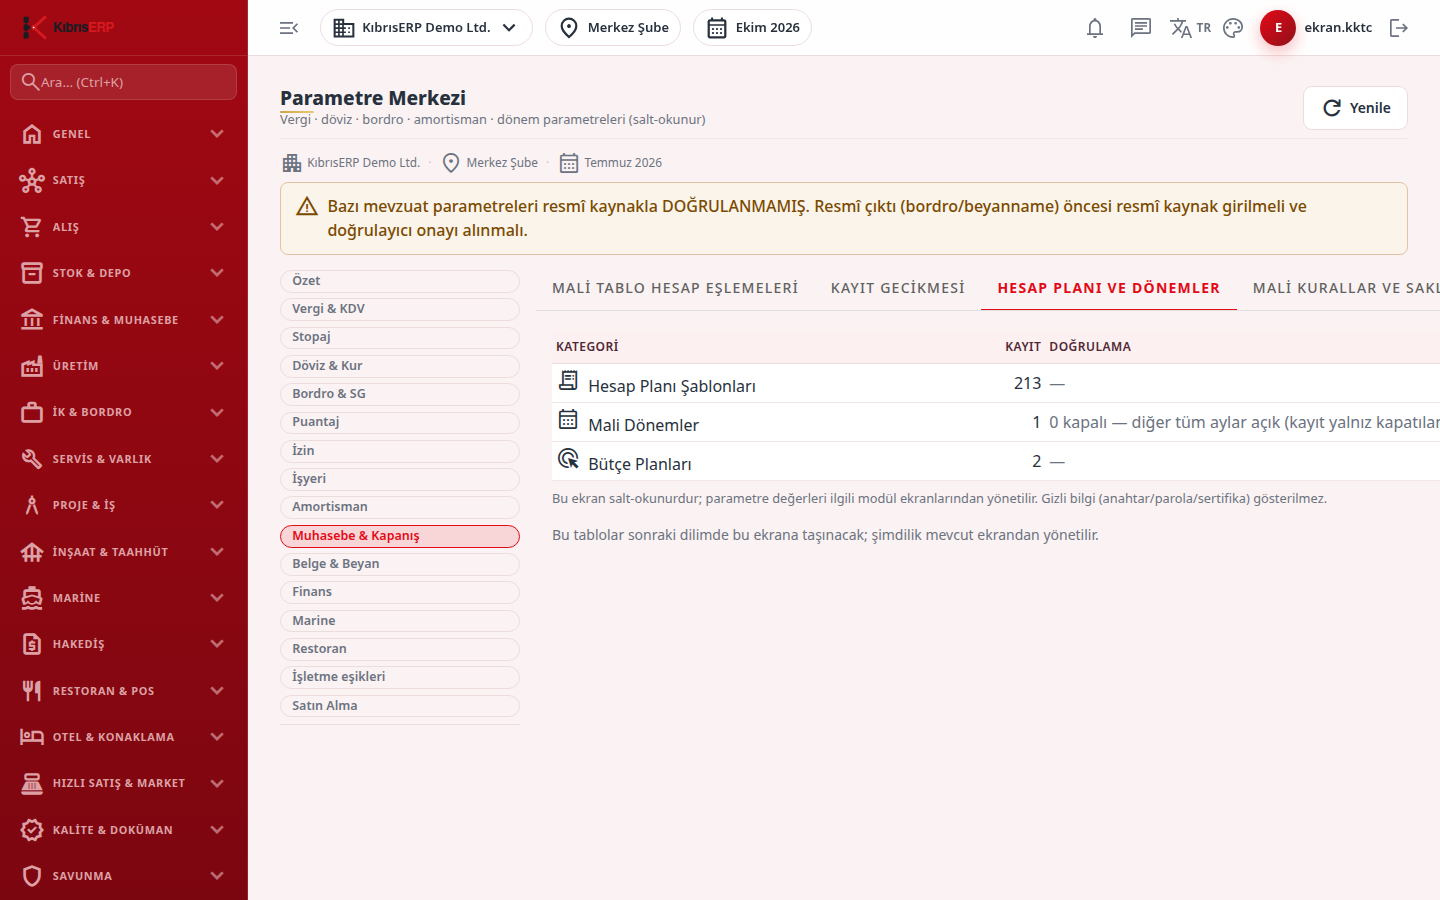The width and height of the screenshot is (1440, 900).
Task: Open the messages chat icon
Action: point(1141,28)
